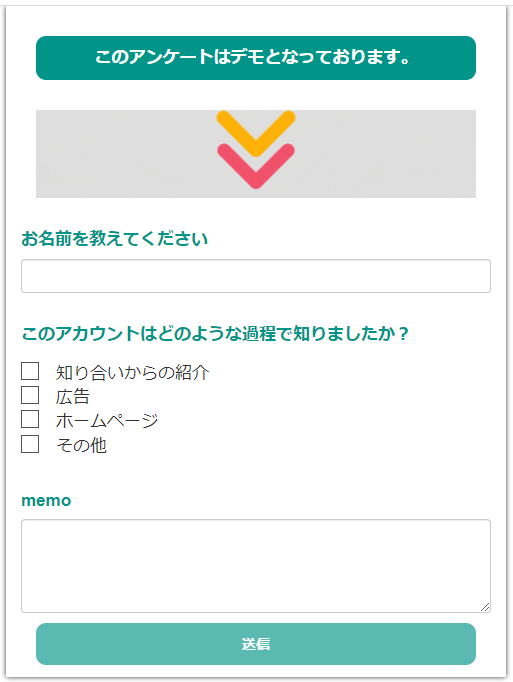Click the yellow down chevron icon
This screenshot has width=513, height=682.
point(256,133)
